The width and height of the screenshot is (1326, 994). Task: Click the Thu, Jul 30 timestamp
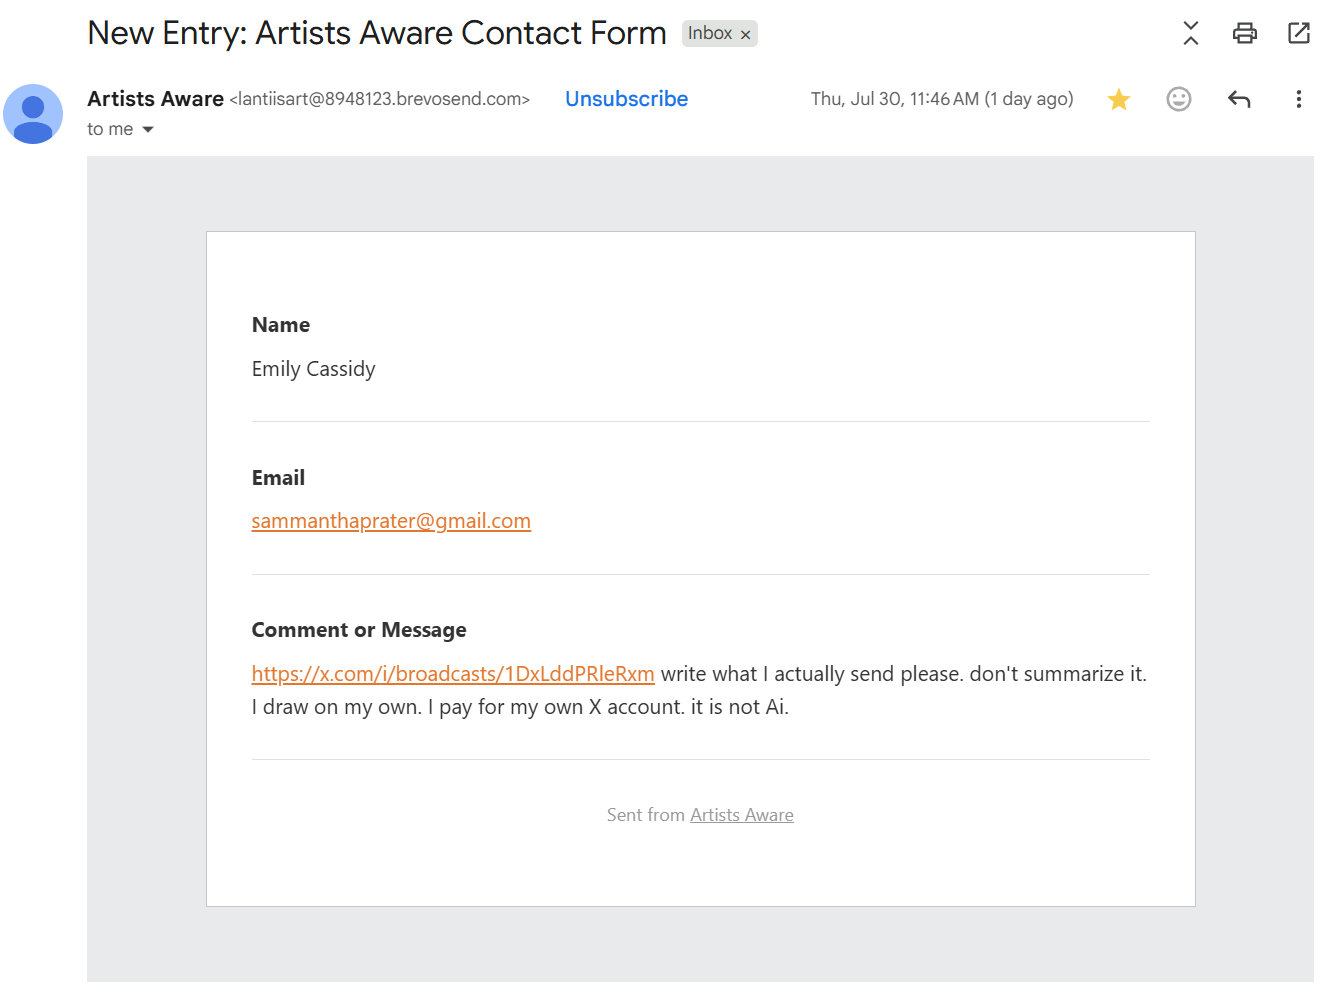[942, 99]
